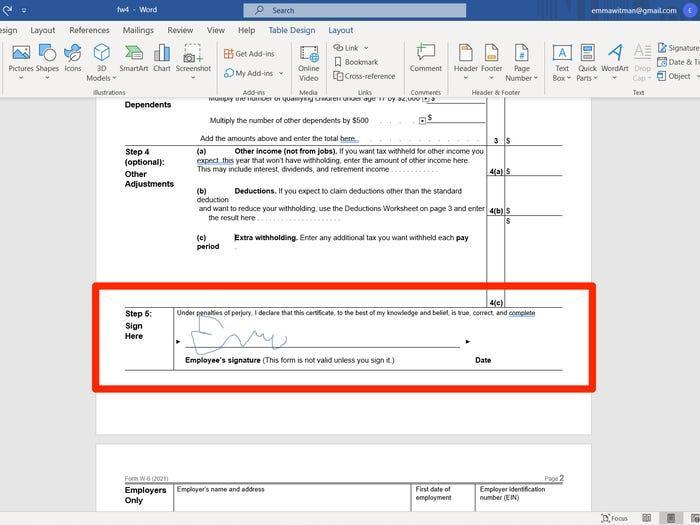Image resolution: width=700 pixels, height=525 pixels.
Task: Open the Table Tools Layout tab
Action: tap(341, 30)
